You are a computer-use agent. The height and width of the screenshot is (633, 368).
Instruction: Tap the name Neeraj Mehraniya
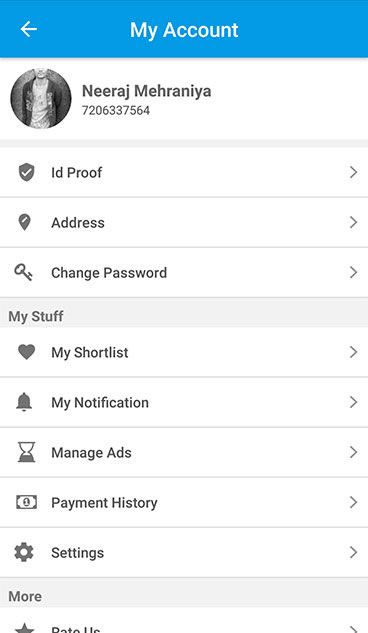click(x=146, y=92)
